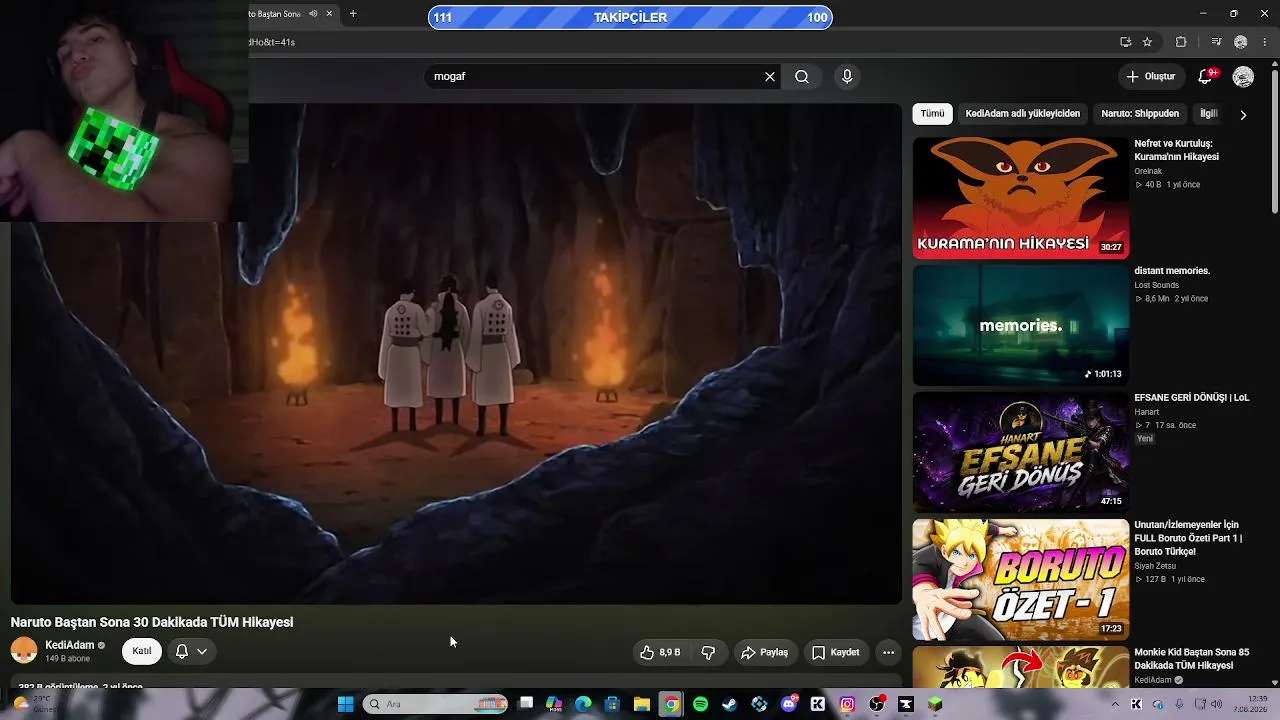The image size is (1280, 720).
Task: Open Discord from the taskbar
Action: 789,704
